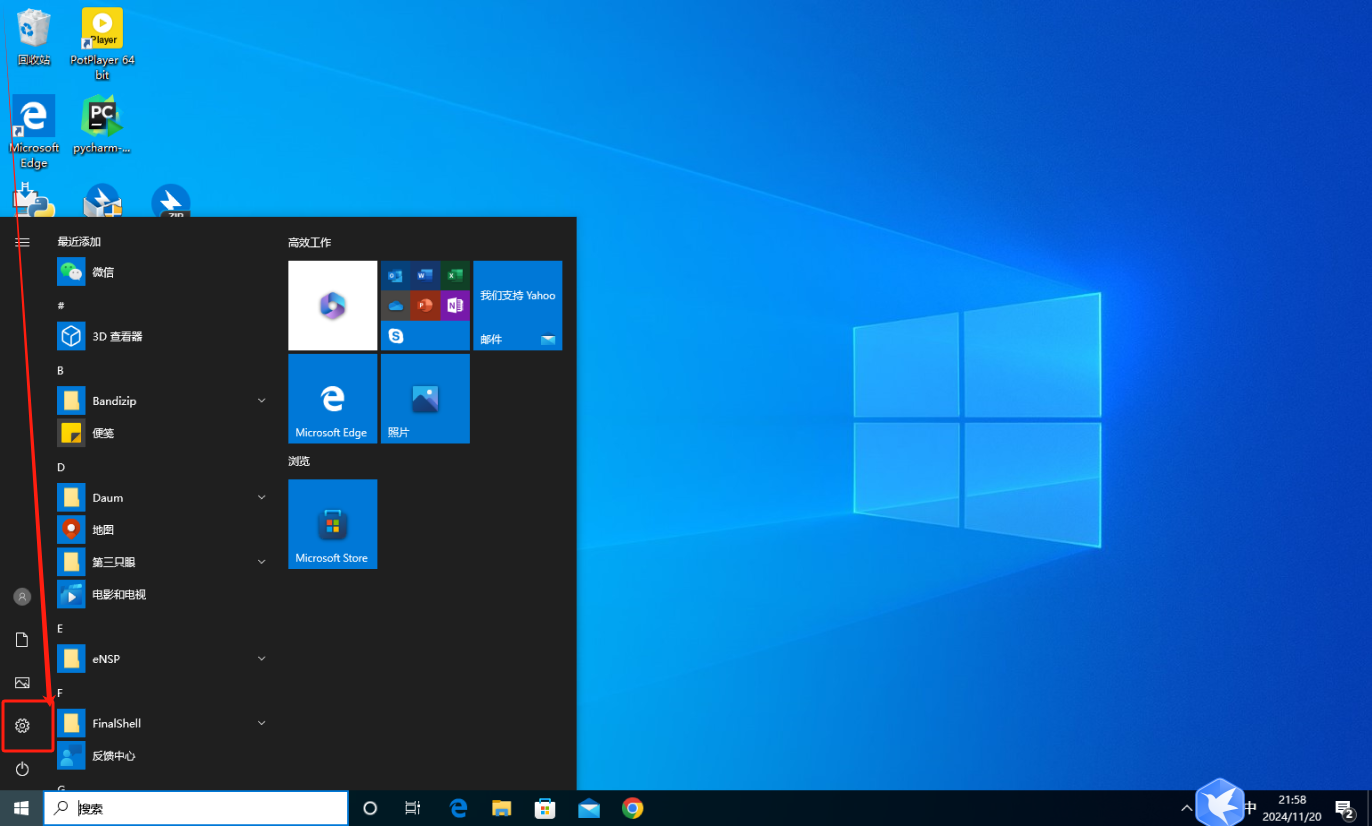Image resolution: width=1372 pixels, height=826 pixels.
Task: Click the user account avatar icon
Action: click(x=22, y=597)
